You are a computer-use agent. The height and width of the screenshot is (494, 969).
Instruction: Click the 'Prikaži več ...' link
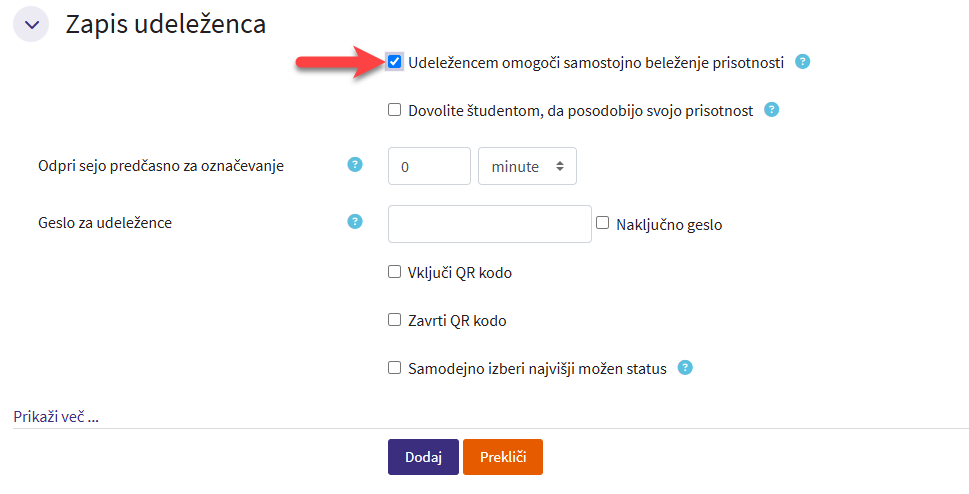pos(56,416)
